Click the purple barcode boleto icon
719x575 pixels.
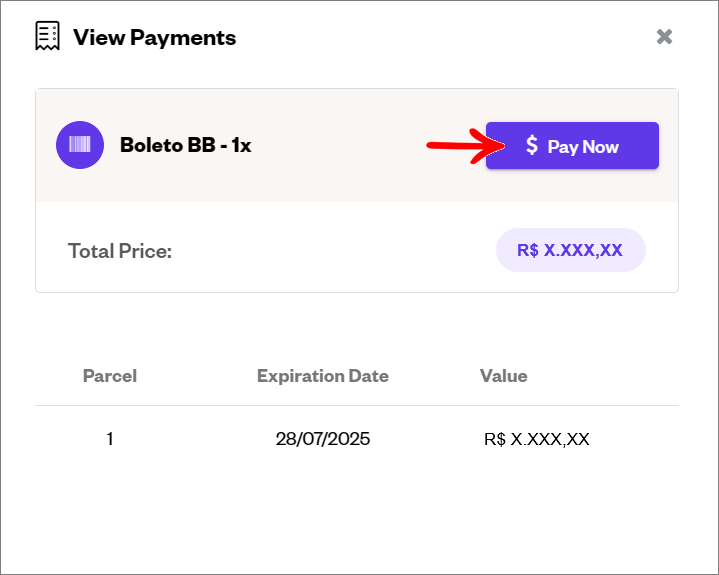tap(80, 145)
